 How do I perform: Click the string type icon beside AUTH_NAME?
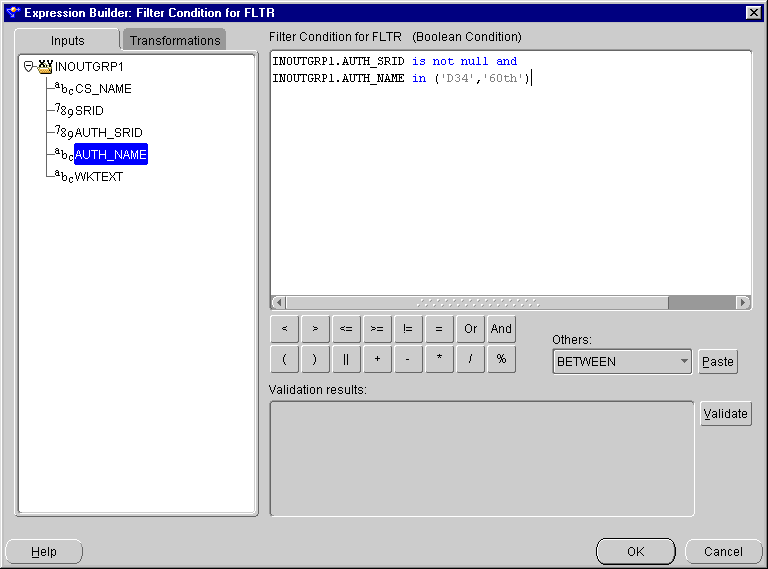[64, 154]
